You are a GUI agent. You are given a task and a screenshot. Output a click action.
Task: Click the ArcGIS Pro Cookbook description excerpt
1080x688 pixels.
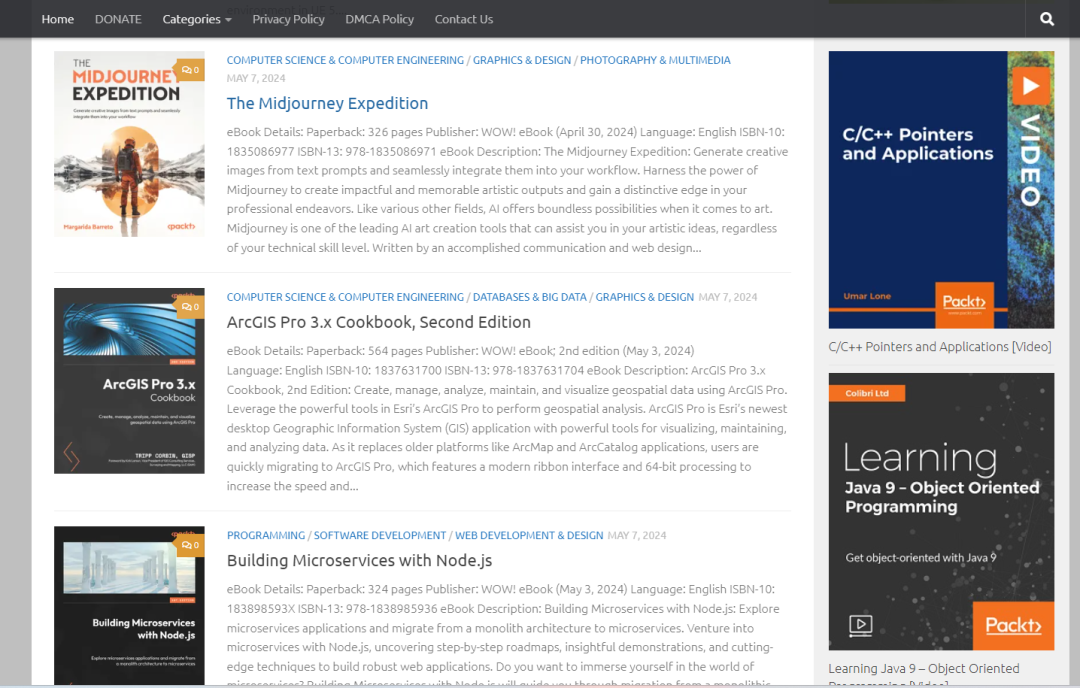coord(508,418)
